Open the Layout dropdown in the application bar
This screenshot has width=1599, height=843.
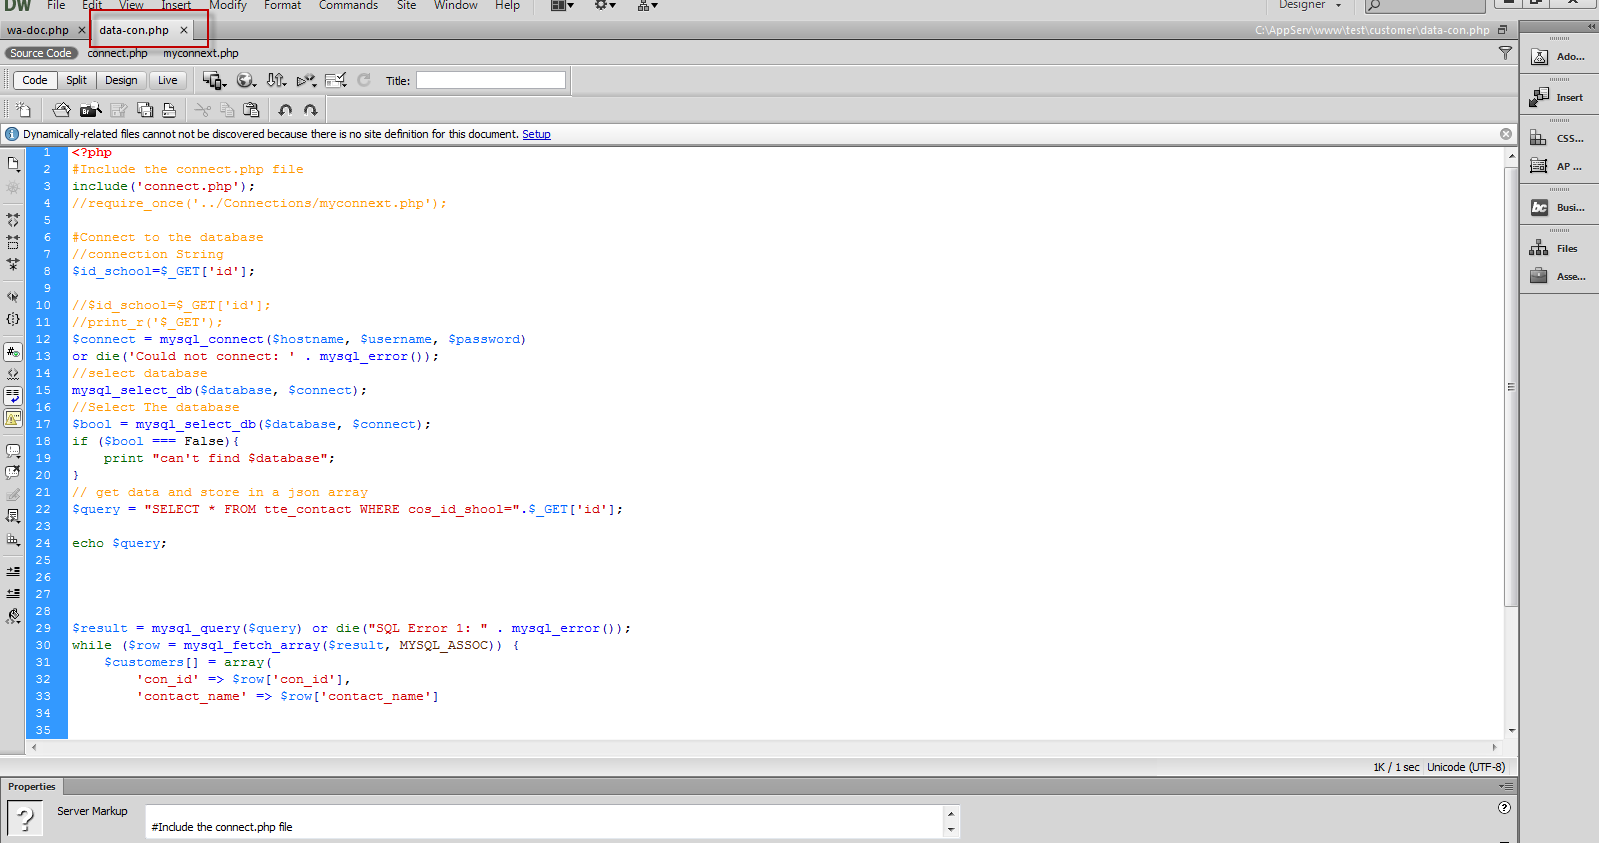click(563, 5)
